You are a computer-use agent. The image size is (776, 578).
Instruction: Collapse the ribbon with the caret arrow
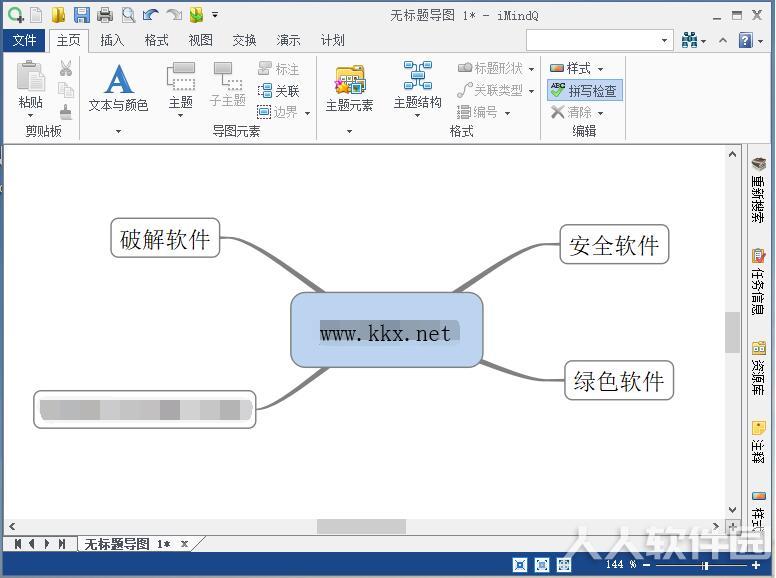[x=723, y=40]
